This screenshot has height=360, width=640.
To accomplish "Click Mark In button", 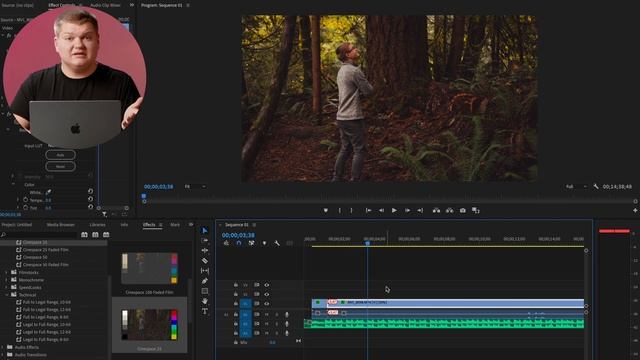I will 340,211.
